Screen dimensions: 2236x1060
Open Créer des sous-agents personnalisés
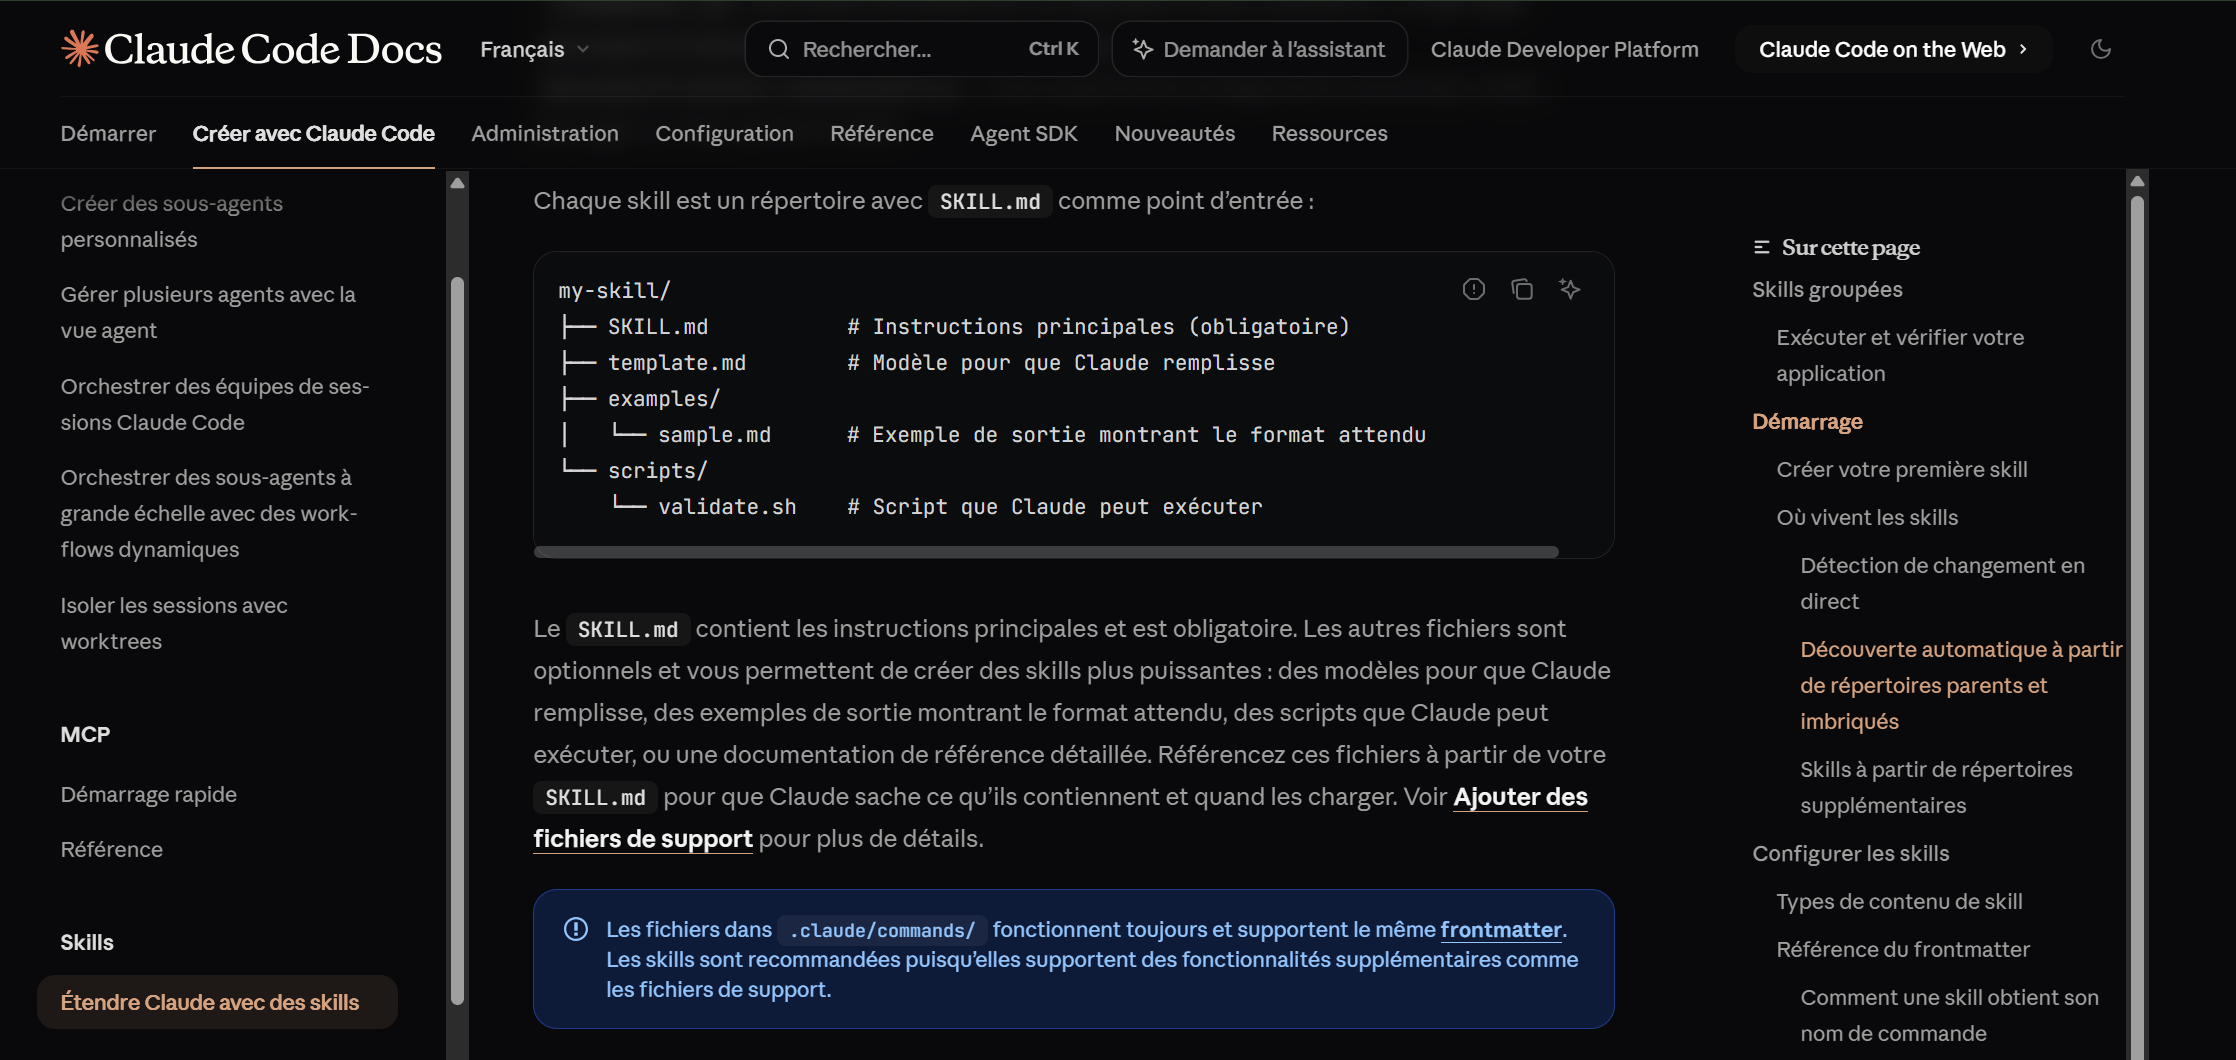point(172,221)
